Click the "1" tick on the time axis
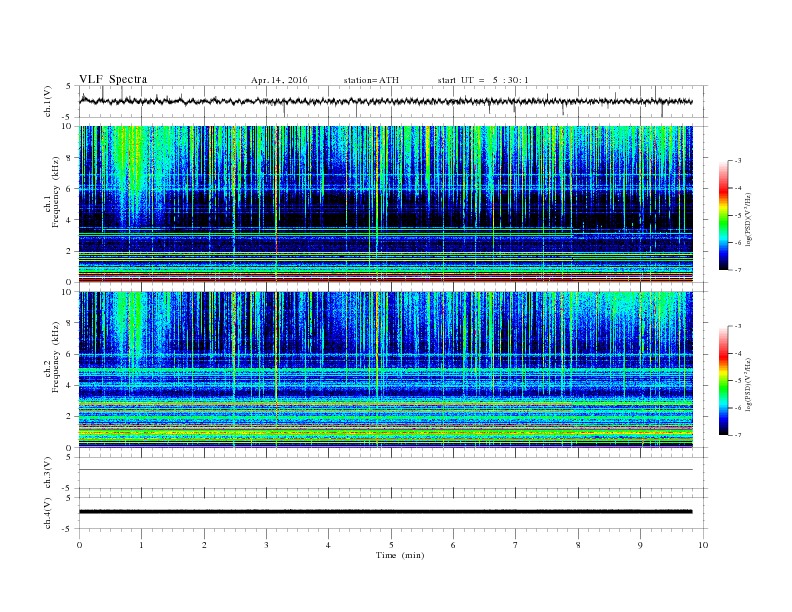The image size is (792, 612). click(x=141, y=545)
